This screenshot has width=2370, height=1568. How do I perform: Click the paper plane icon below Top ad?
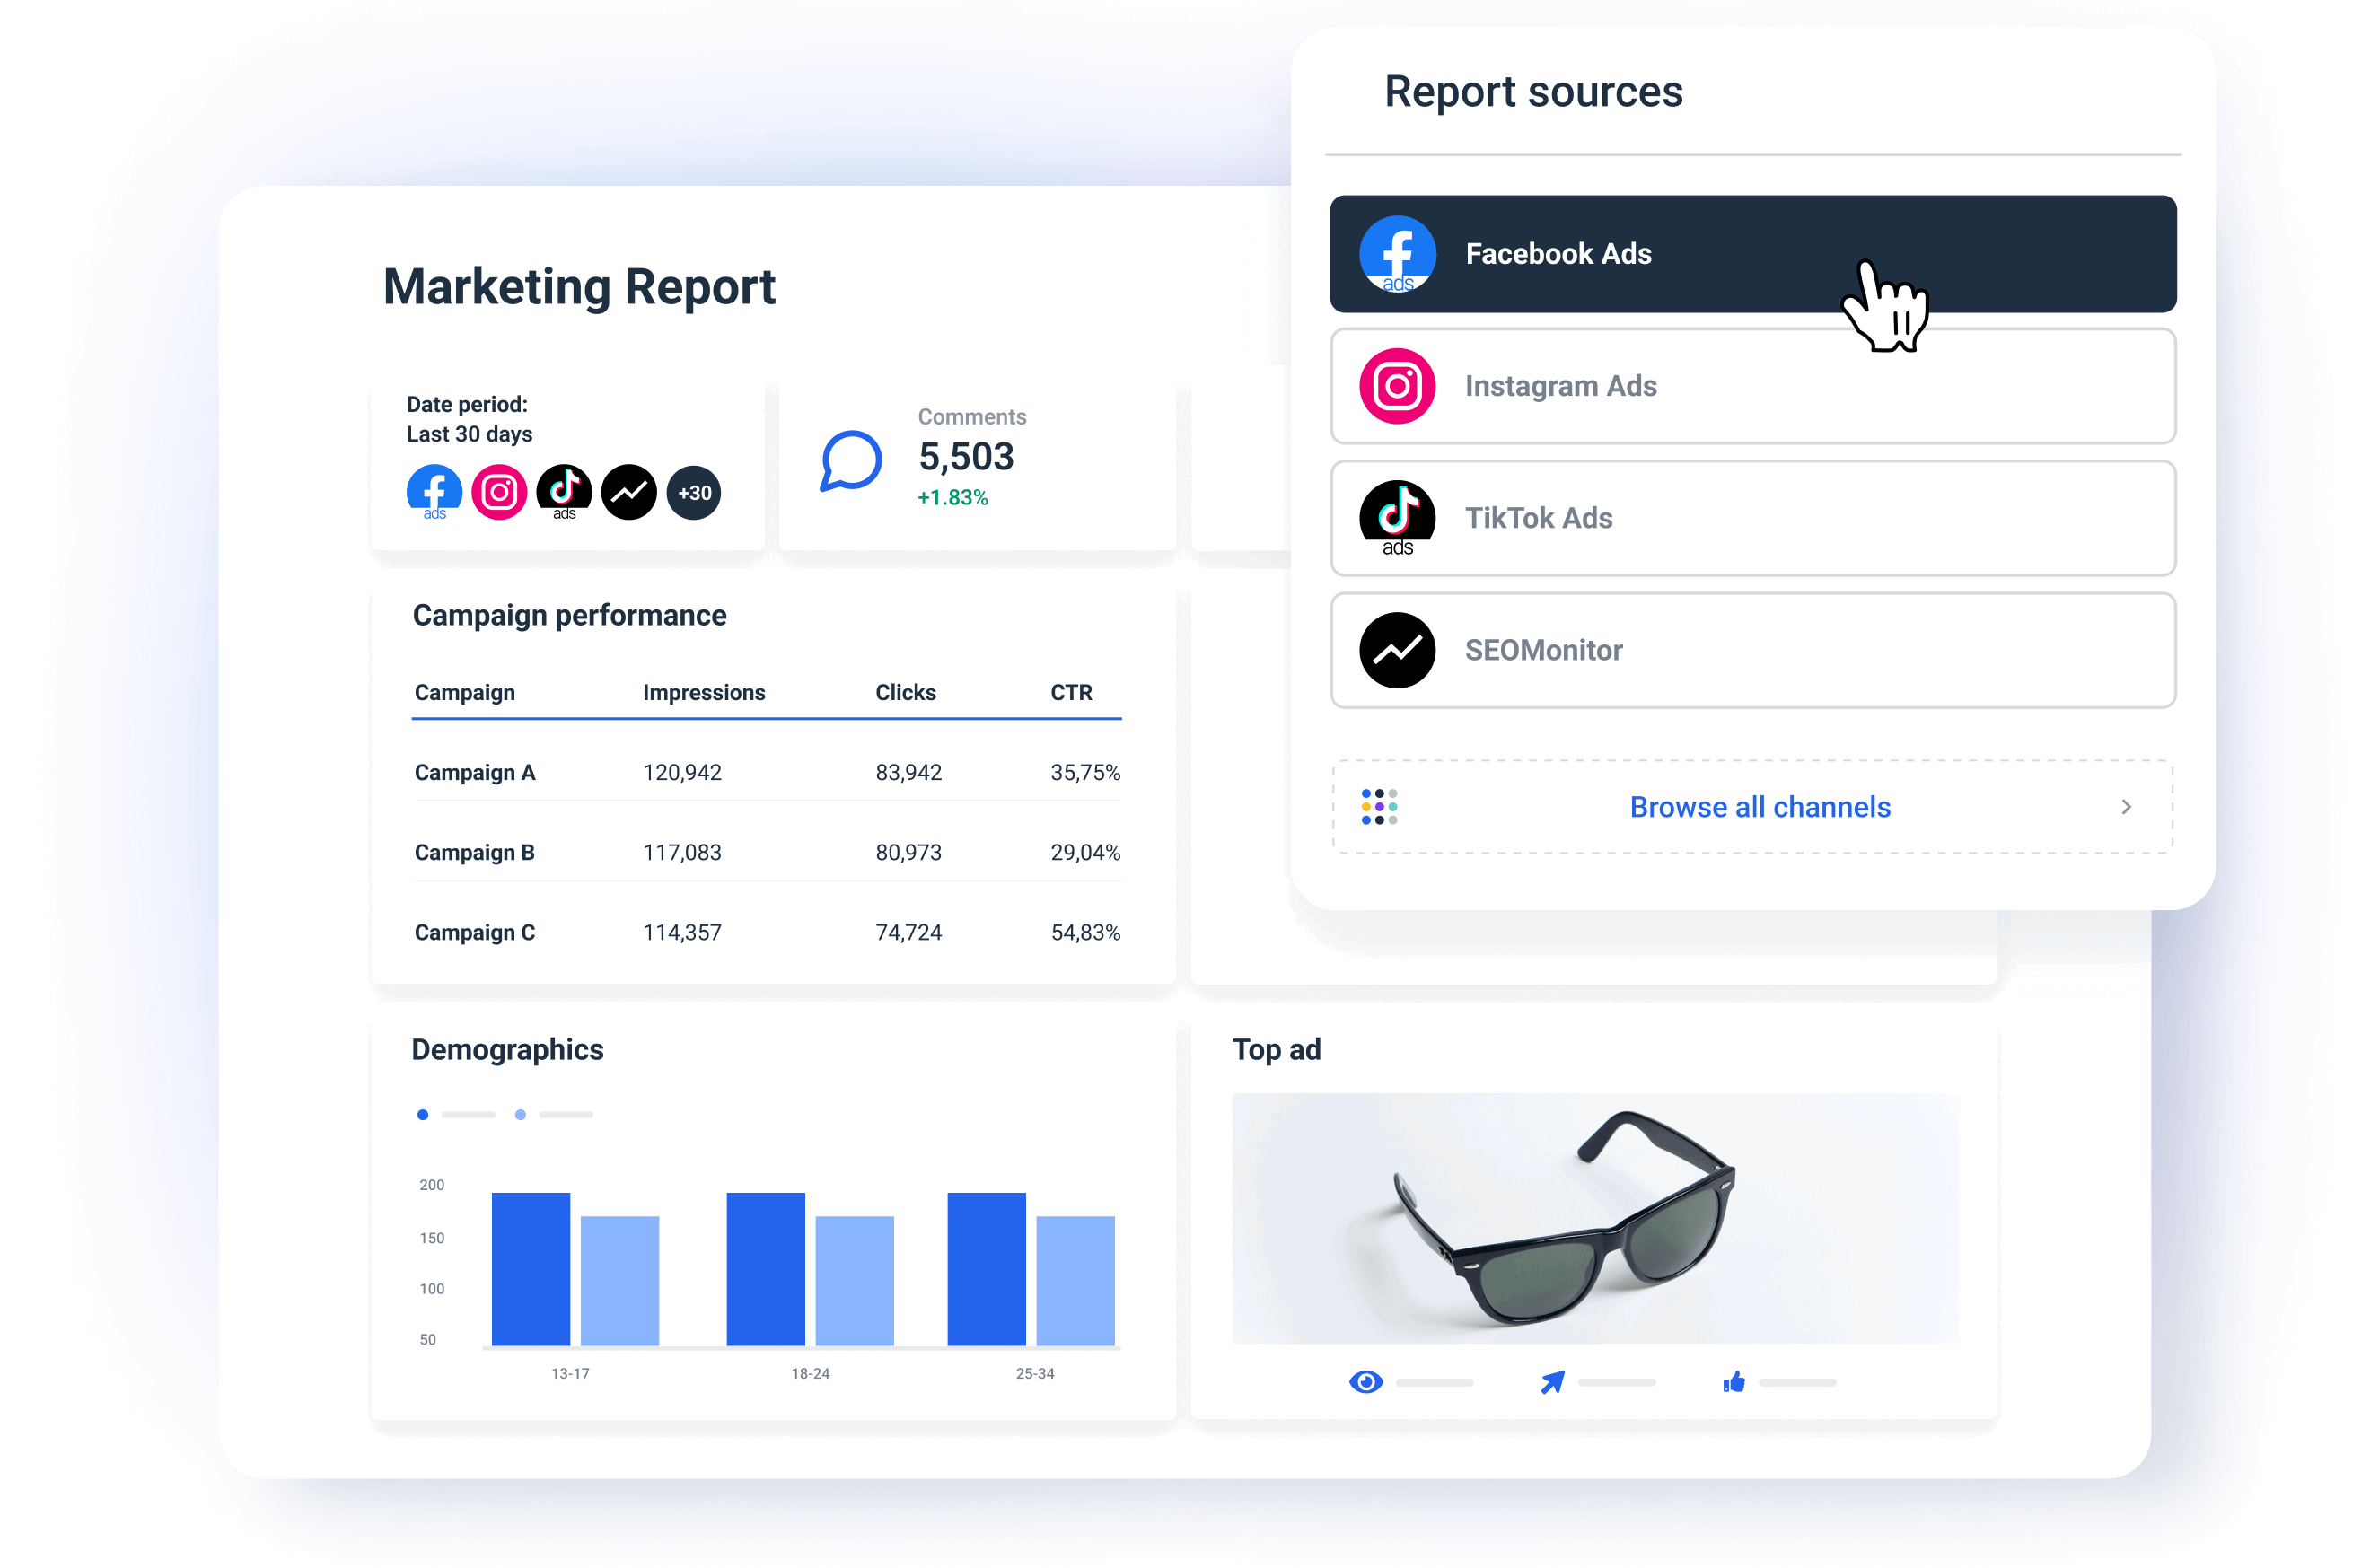click(1552, 1382)
